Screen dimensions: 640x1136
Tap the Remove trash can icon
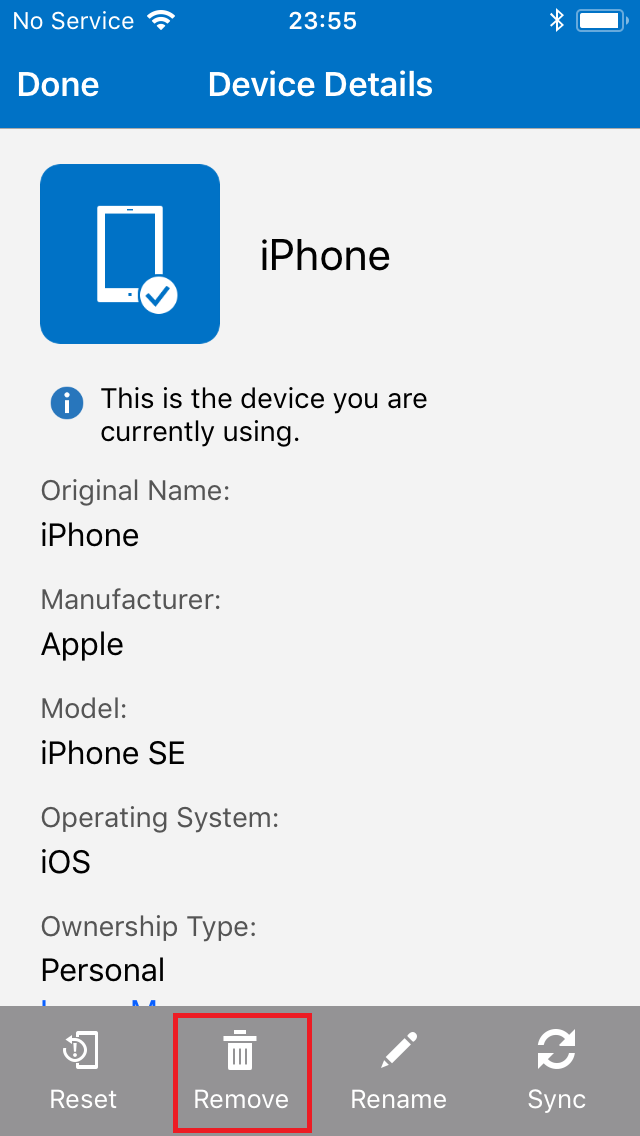point(240,1051)
